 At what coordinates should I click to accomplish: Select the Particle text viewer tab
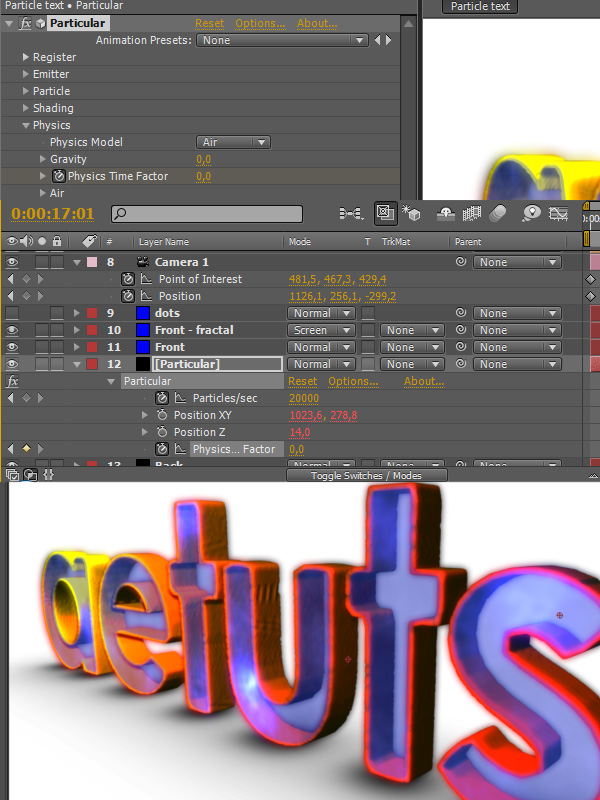point(480,6)
